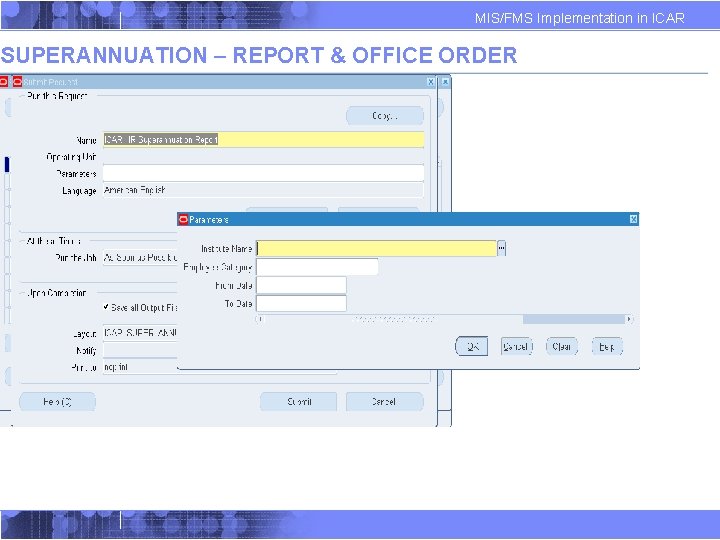The width and height of the screenshot is (720, 540).
Task: Click the Help button in Parameters dialog
Action: point(607,347)
